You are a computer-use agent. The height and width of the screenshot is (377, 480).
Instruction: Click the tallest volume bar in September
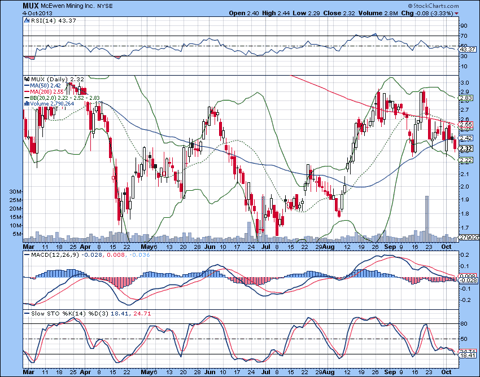[427, 219]
